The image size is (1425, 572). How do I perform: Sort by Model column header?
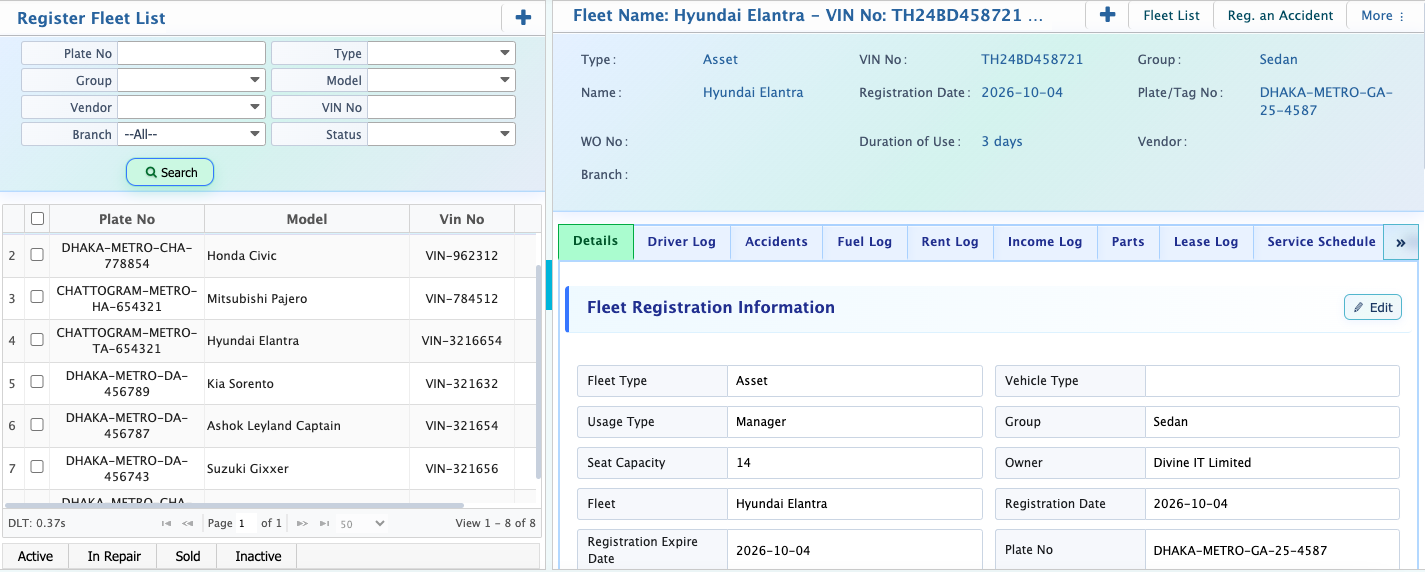[x=307, y=219]
